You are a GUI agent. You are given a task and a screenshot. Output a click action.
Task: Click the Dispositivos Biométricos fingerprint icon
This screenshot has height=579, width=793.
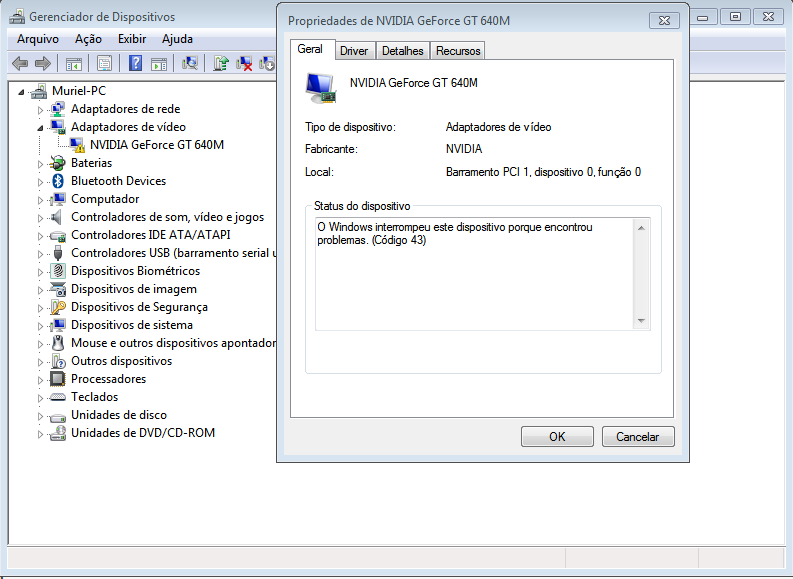58,271
